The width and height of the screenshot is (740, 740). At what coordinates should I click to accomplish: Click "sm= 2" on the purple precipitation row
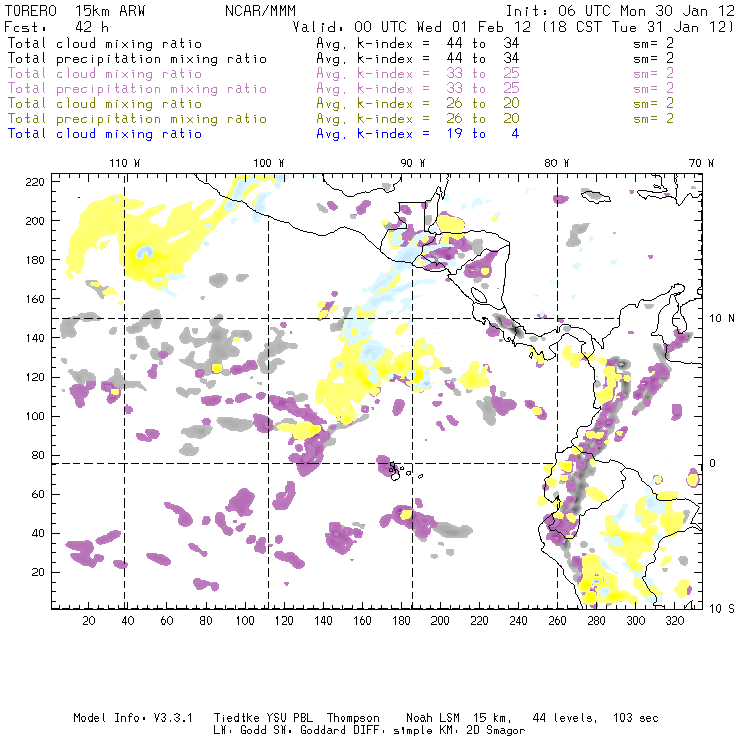click(653, 89)
